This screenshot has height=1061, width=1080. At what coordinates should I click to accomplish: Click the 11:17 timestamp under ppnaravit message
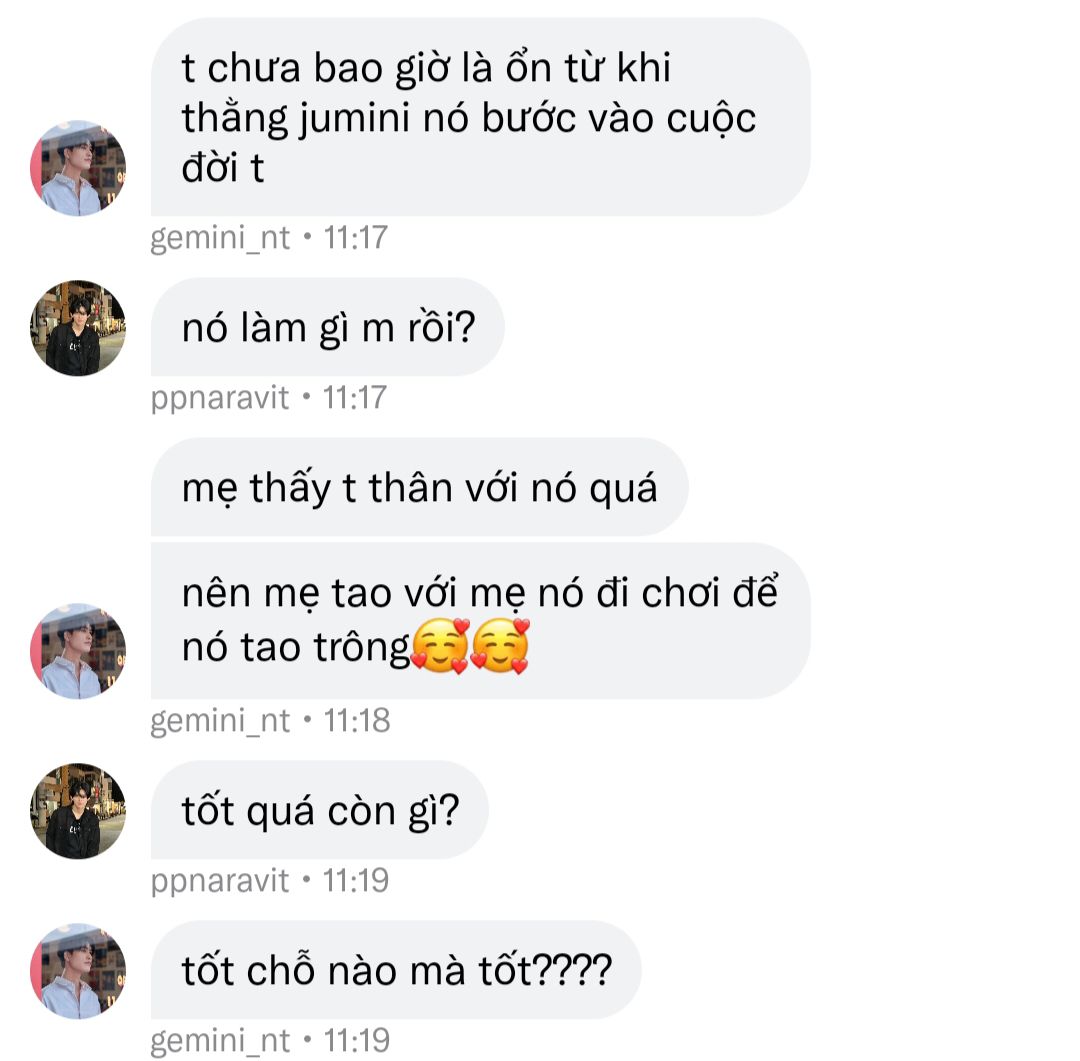tap(355, 398)
